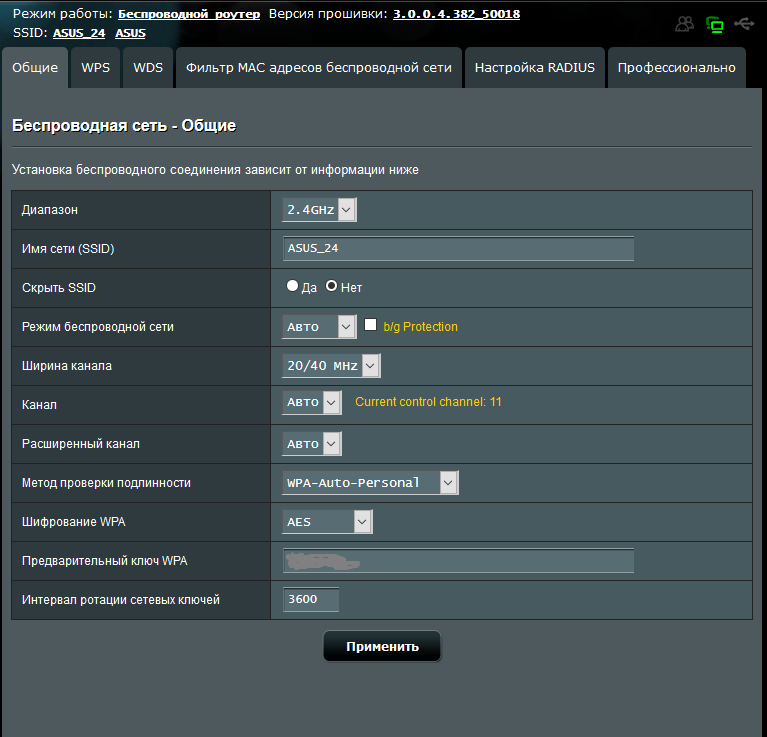This screenshot has width=767, height=737.
Task: Click the Интервал ротации сетевых ключей field
Action: point(311,600)
